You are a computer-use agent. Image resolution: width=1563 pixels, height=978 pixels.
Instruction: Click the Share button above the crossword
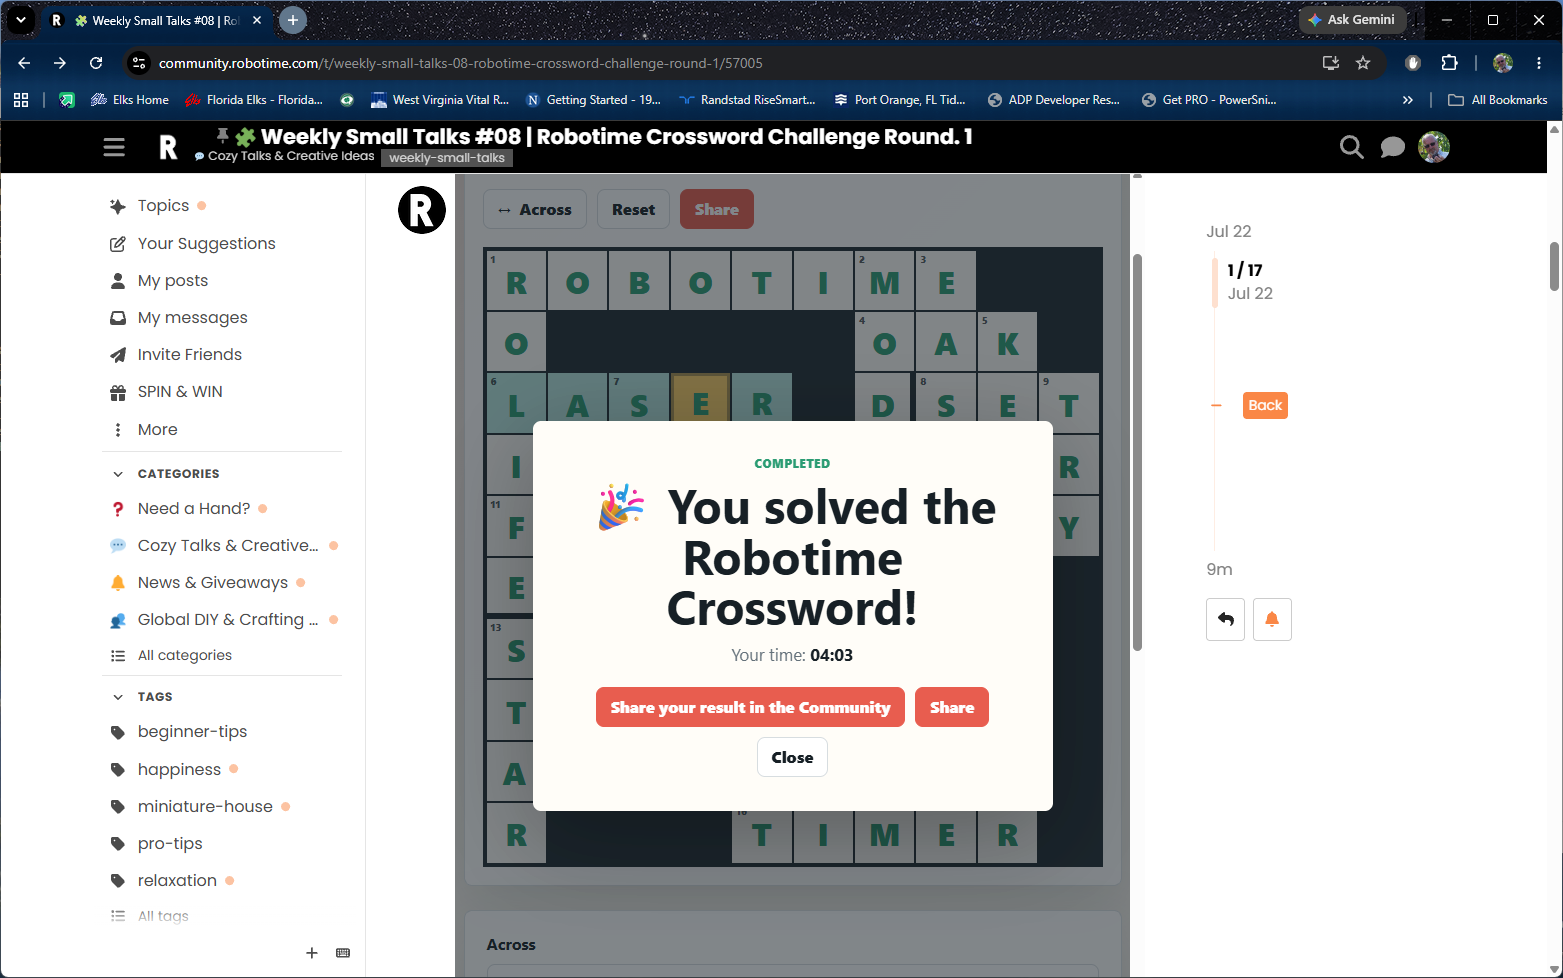pos(717,210)
